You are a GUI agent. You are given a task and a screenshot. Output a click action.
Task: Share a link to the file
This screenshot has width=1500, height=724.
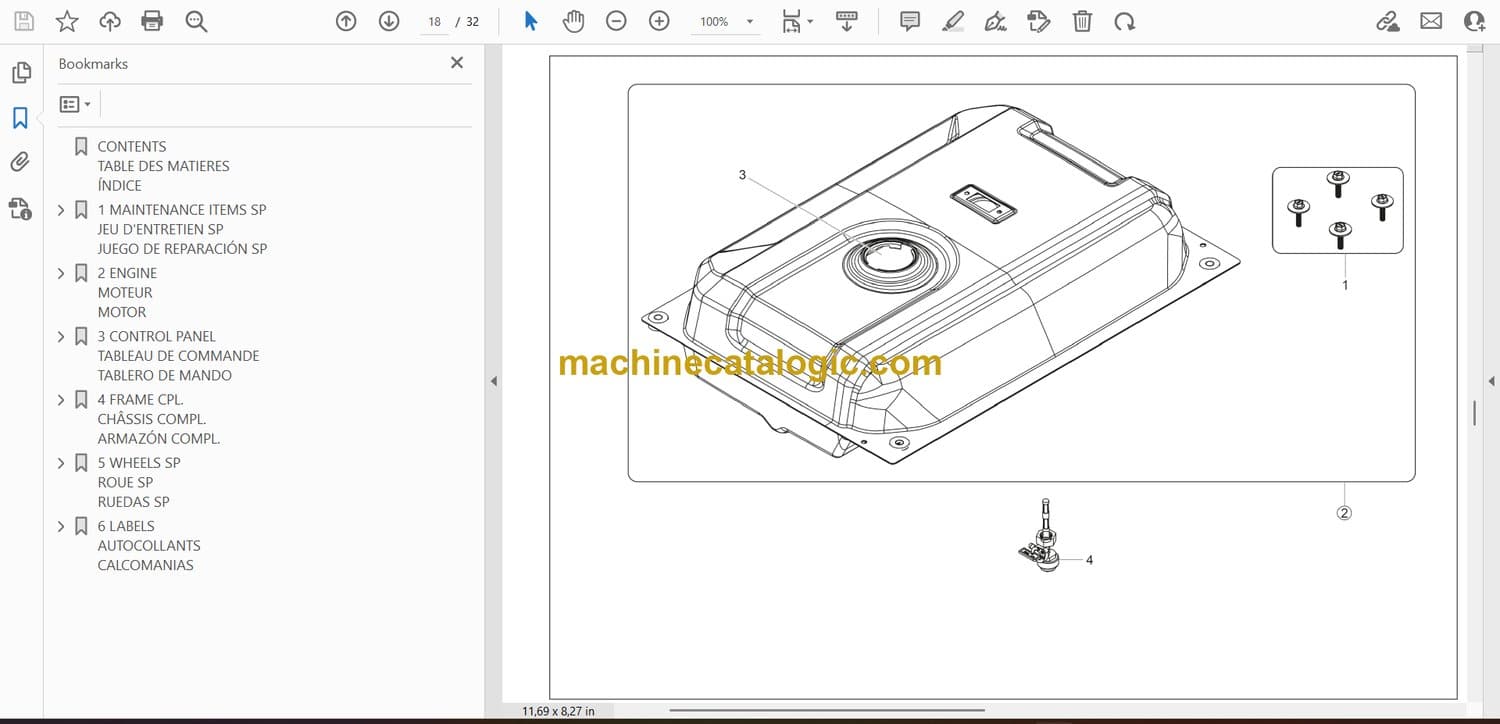[x=1387, y=21]
